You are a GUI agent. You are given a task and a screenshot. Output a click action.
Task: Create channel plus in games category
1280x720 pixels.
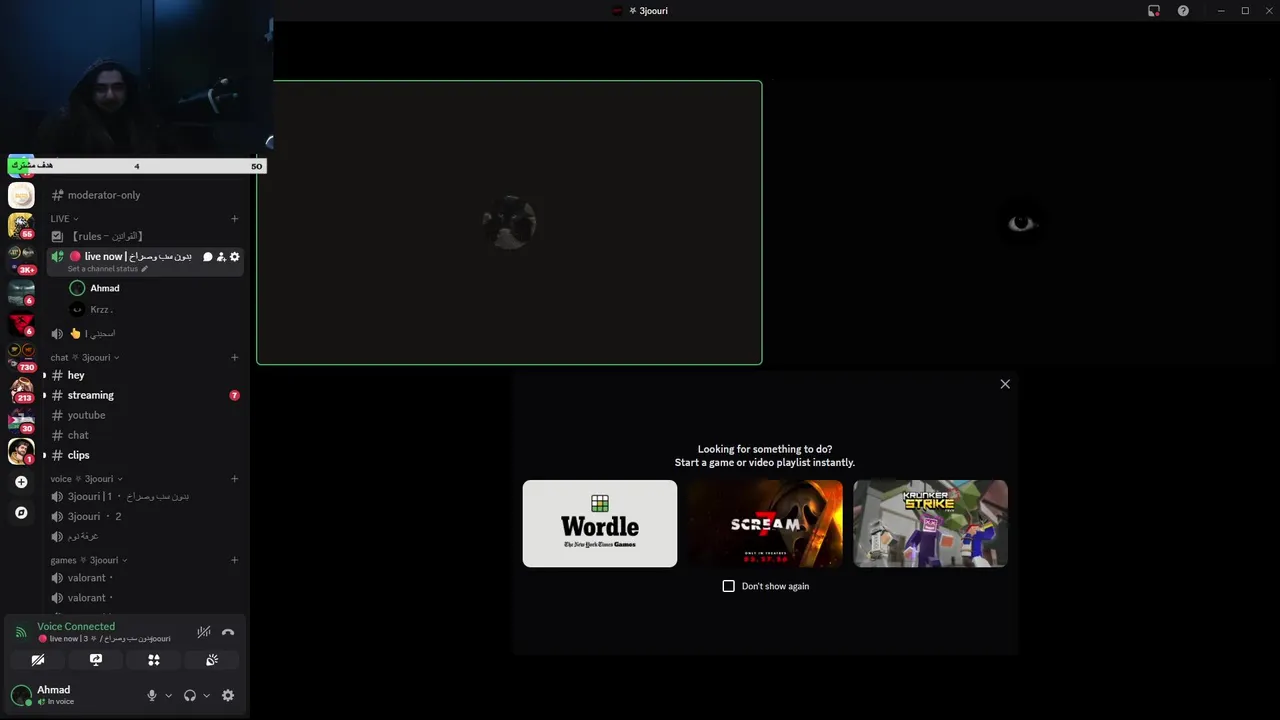[x=235, y=560]
